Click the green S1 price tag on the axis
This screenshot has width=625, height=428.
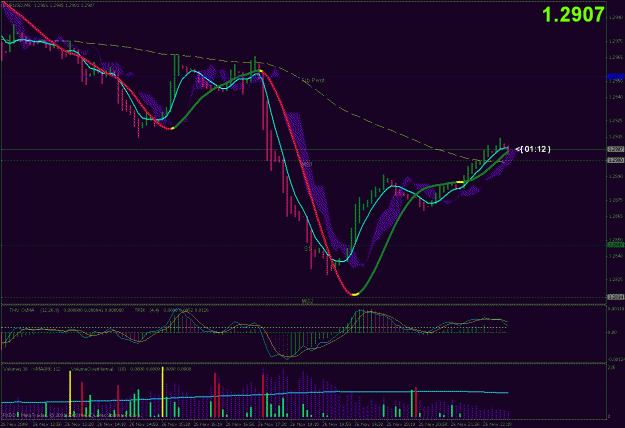pos(616,245)
